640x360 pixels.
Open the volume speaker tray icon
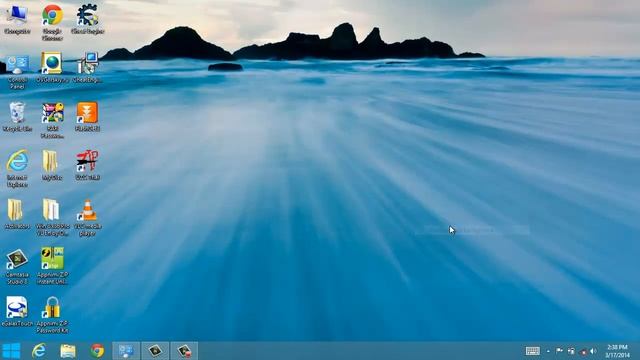coord(593,351)
